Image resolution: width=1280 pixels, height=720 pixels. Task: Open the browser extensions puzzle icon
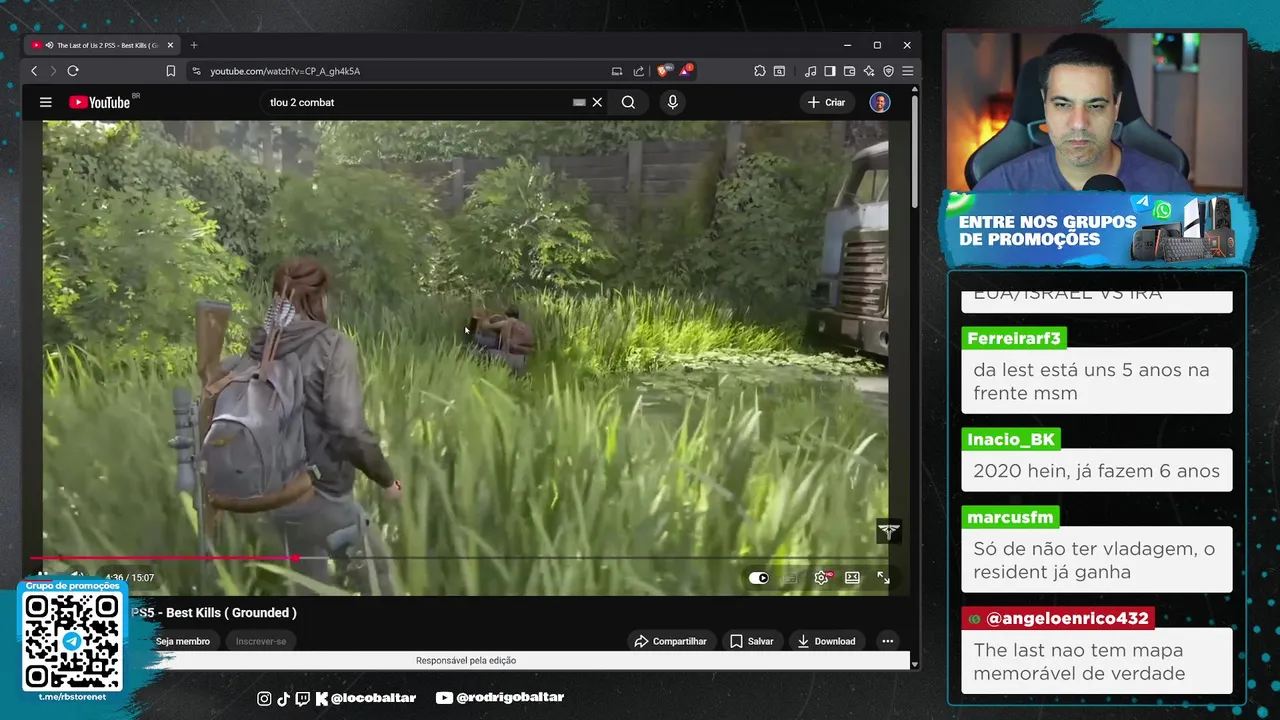point(760,71)
